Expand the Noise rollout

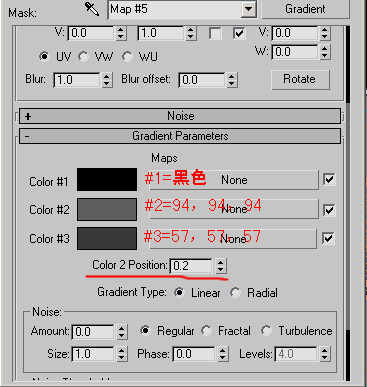click(x=180, y=116)
